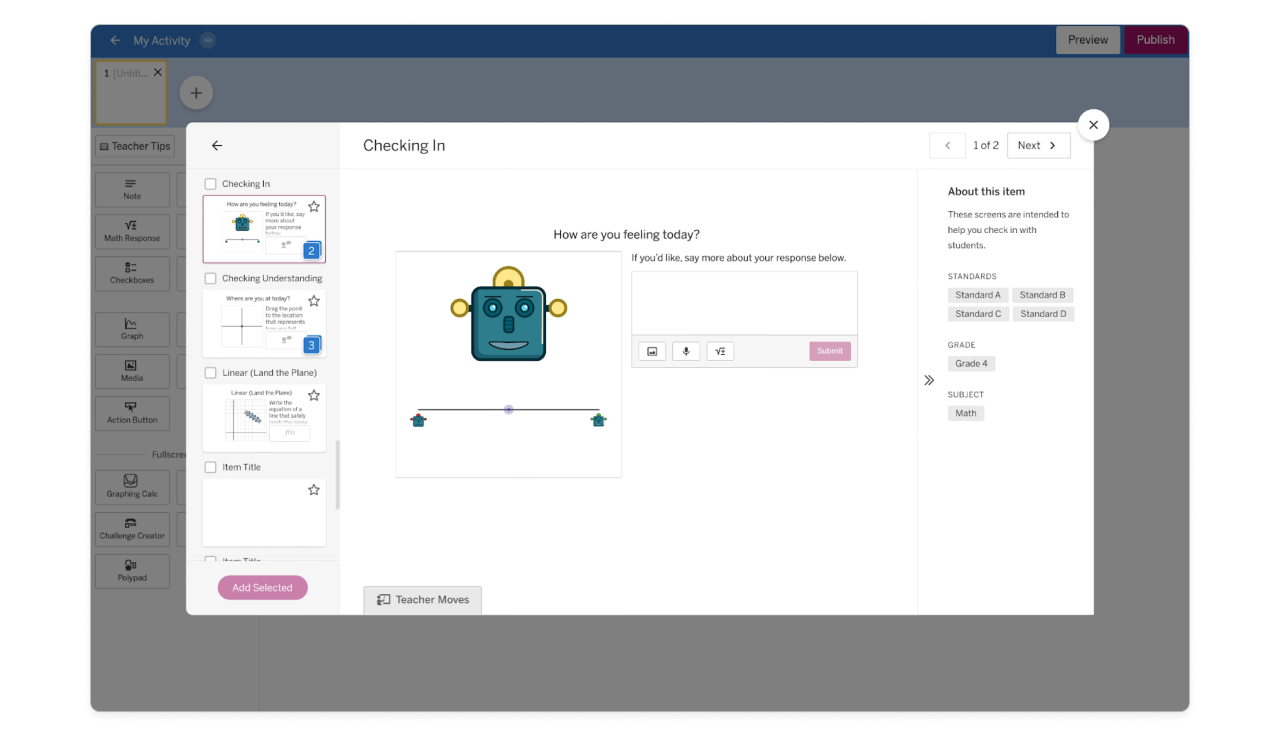Check the Checking Understanding checkbox
The image size is (1280, 735).
coord(210,278)
